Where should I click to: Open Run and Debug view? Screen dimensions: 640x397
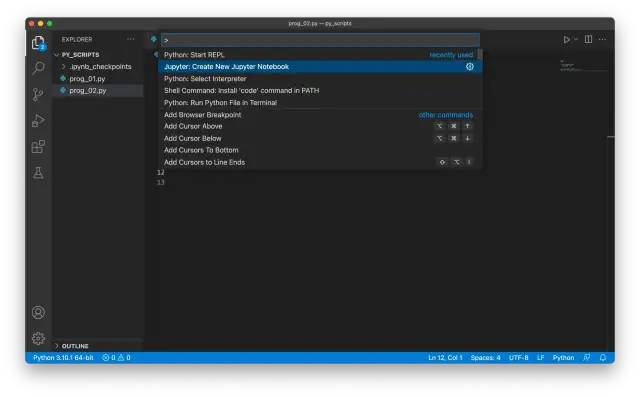pos(38,120)
